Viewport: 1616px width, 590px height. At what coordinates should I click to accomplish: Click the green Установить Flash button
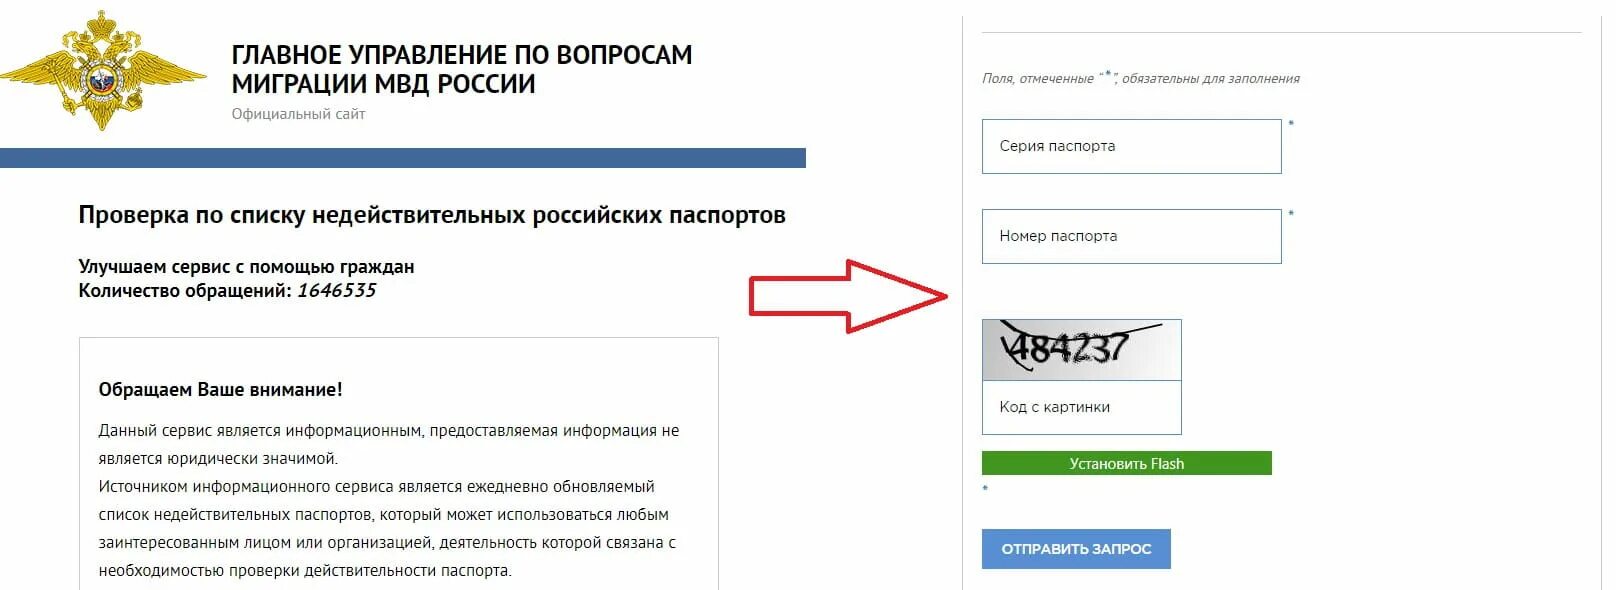[1126, 463]
